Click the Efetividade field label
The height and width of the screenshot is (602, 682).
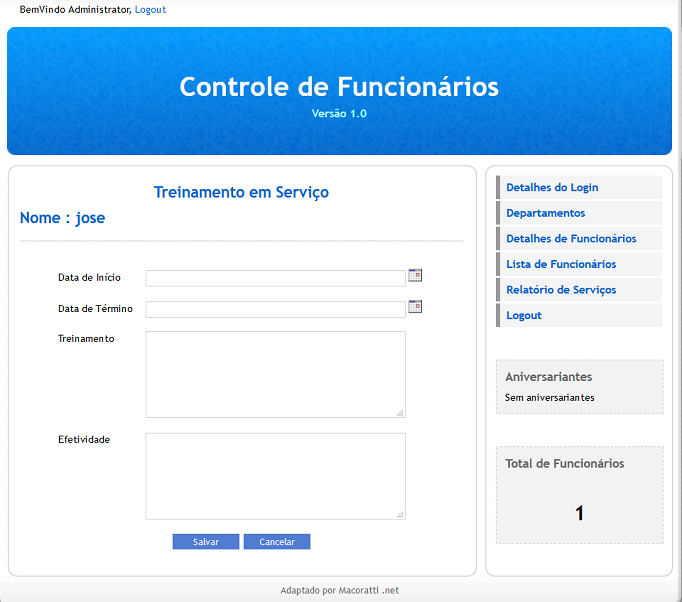[x=84, y=440]
